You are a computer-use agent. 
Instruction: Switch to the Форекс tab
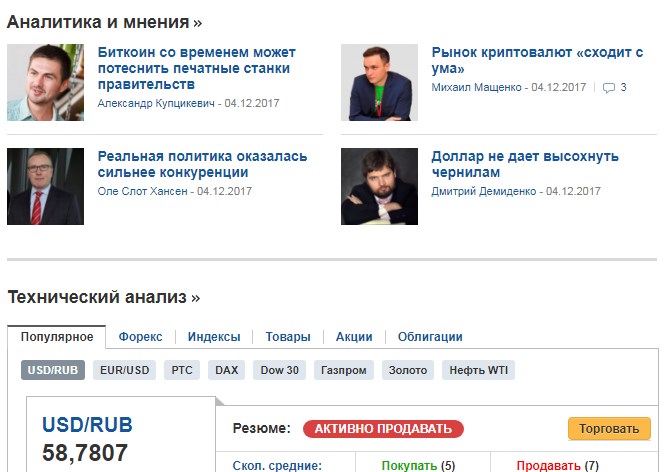coord(141,337)
